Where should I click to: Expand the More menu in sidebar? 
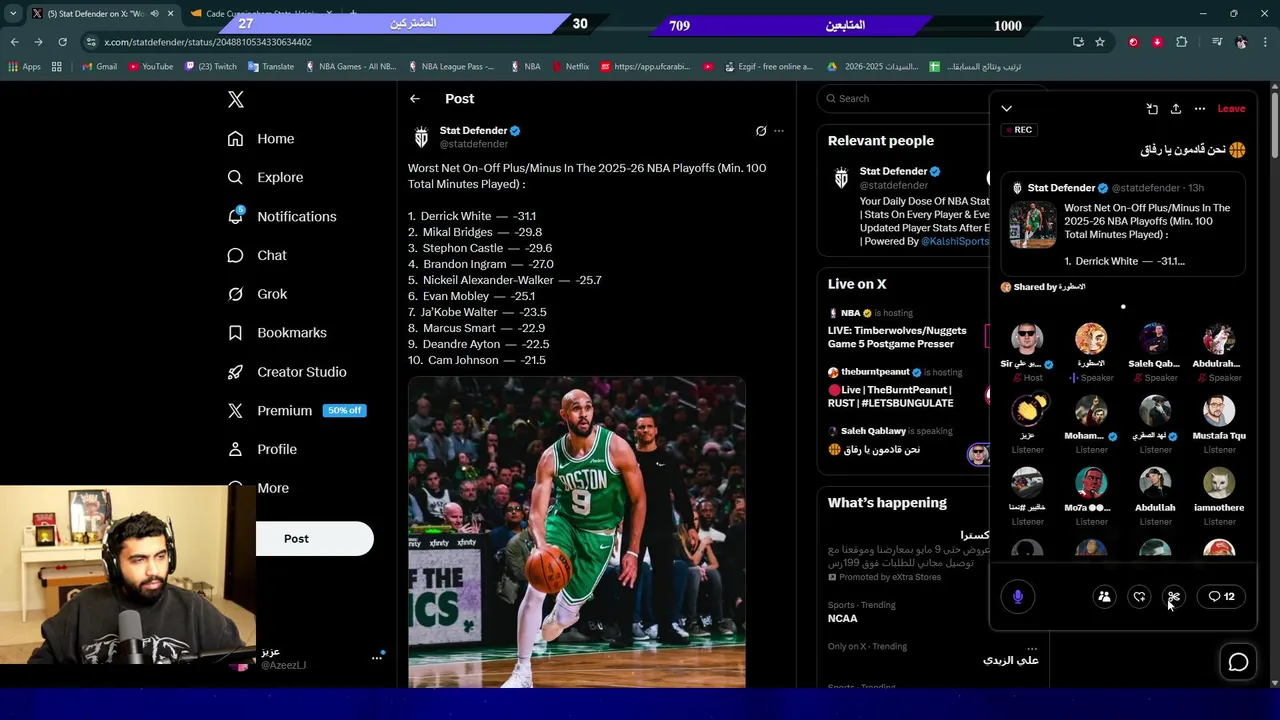tap(258, 488)
